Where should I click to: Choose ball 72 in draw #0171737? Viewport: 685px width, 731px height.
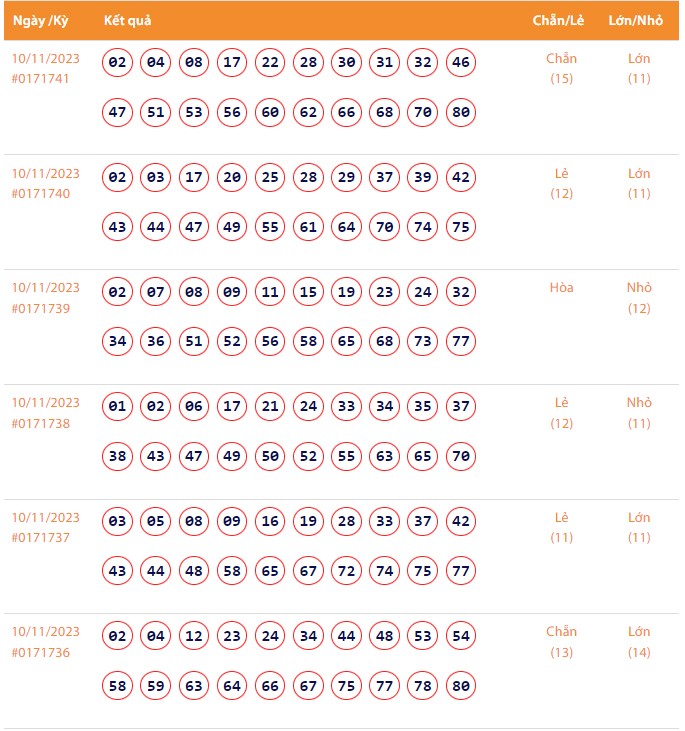pos(346,571)
